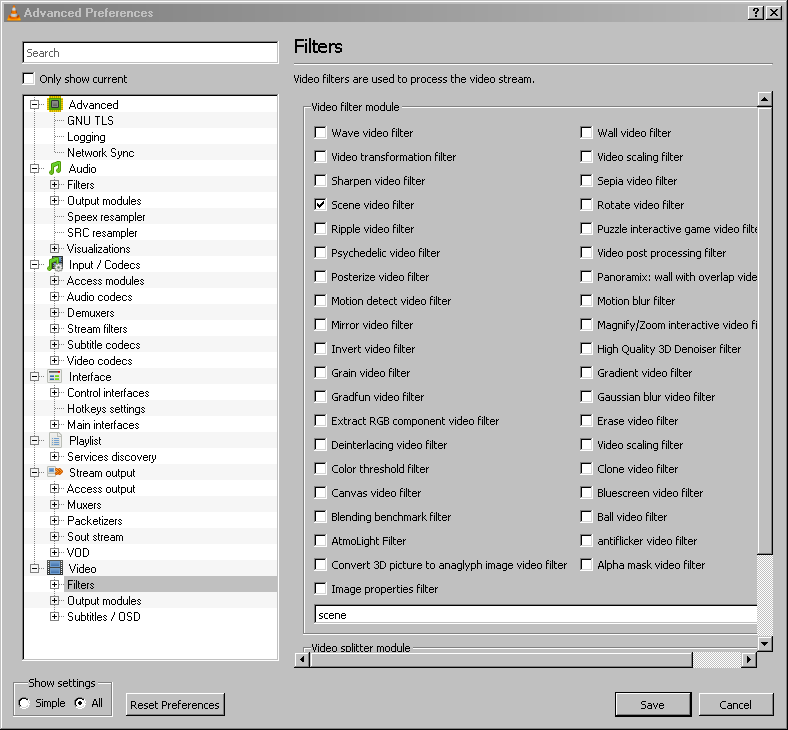This screenshot has width=788, height=730.
Task: Open the VOD tree item
Action: 78,553
